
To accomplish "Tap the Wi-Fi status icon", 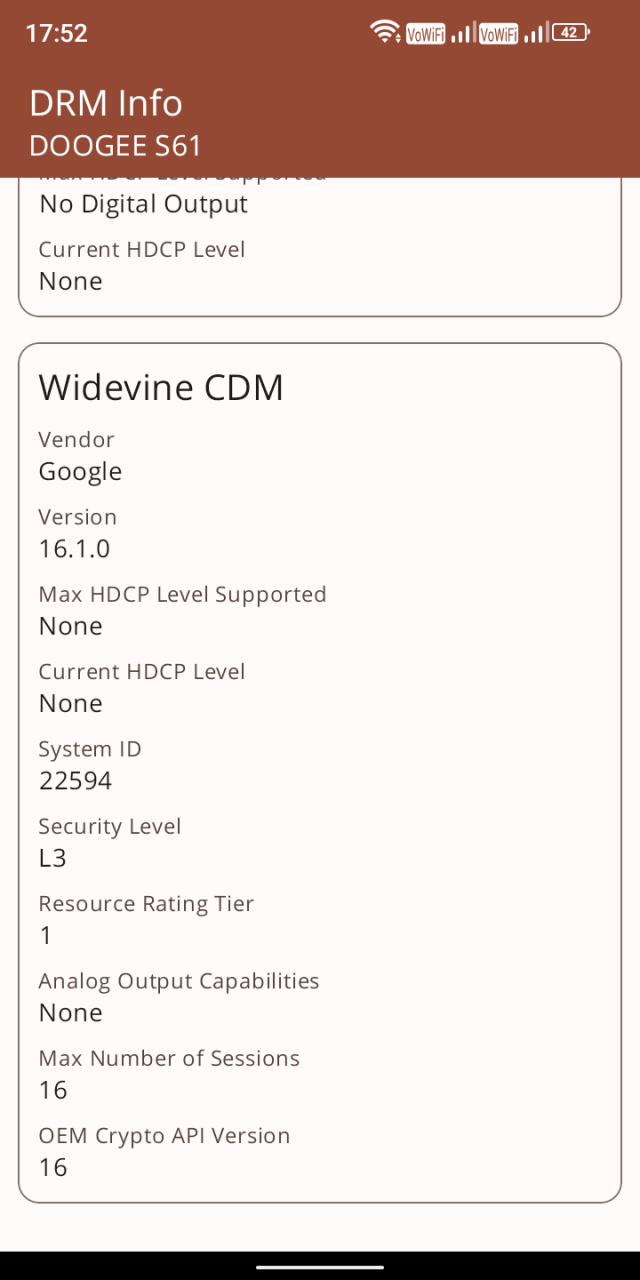I will (386, 32).
